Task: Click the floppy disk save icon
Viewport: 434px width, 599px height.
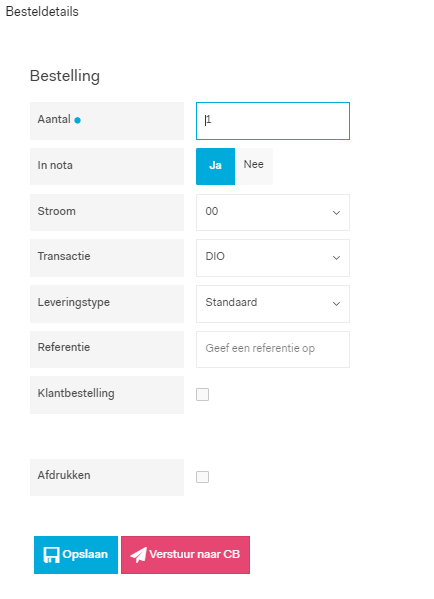Action: click(x=51, y=555)
